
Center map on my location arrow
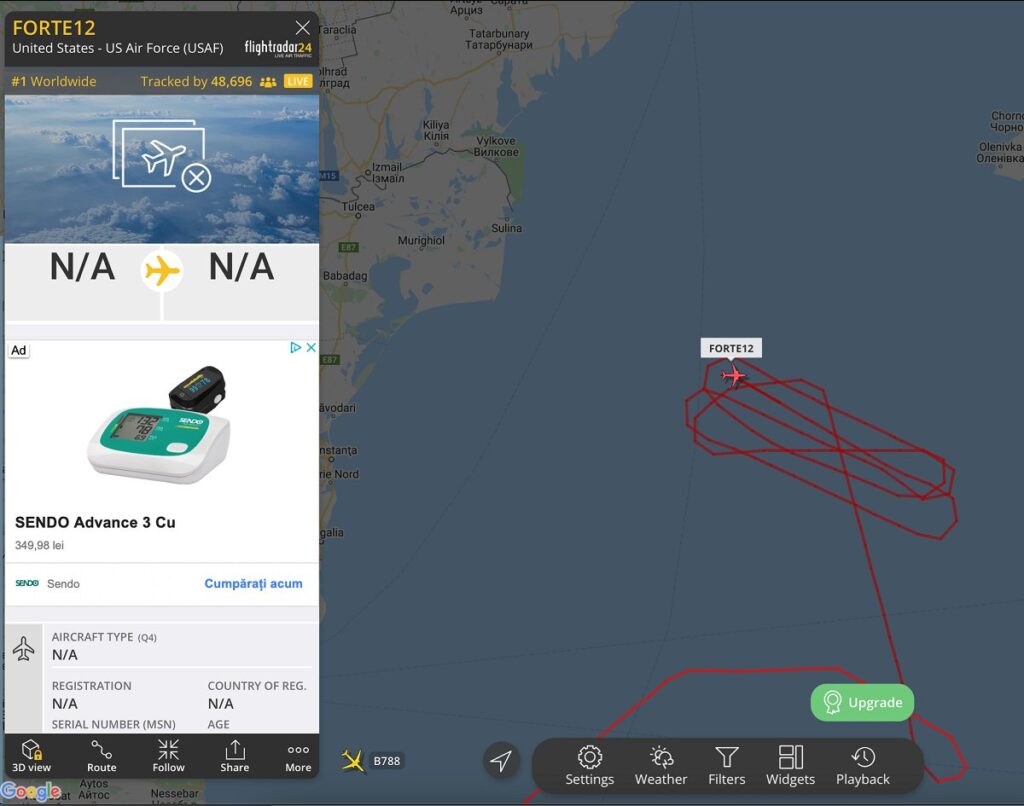coord(501,760)
